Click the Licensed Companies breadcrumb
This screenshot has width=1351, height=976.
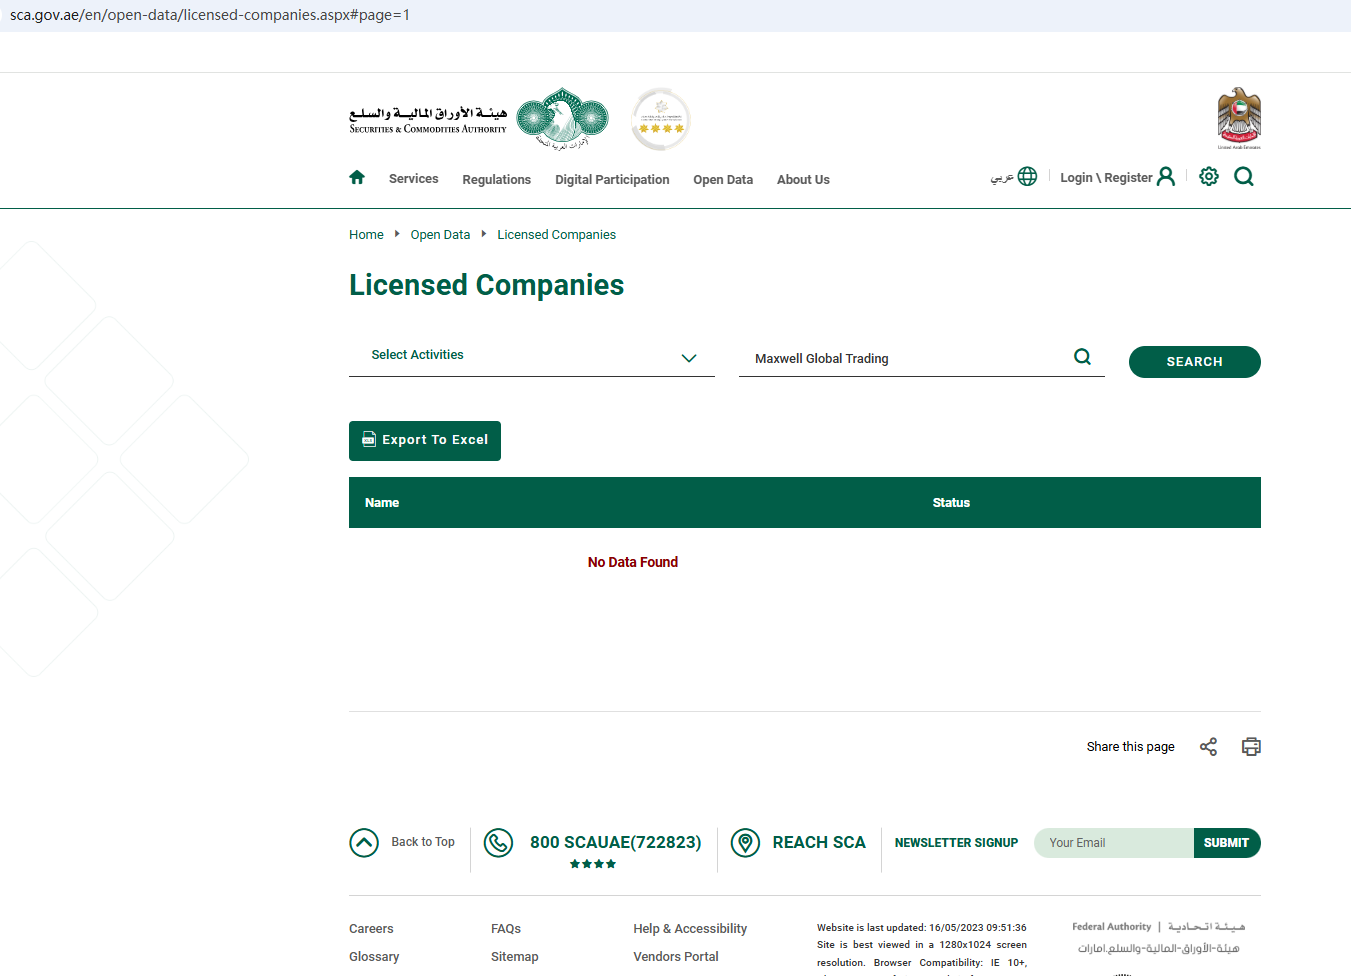tap(556, 235)
